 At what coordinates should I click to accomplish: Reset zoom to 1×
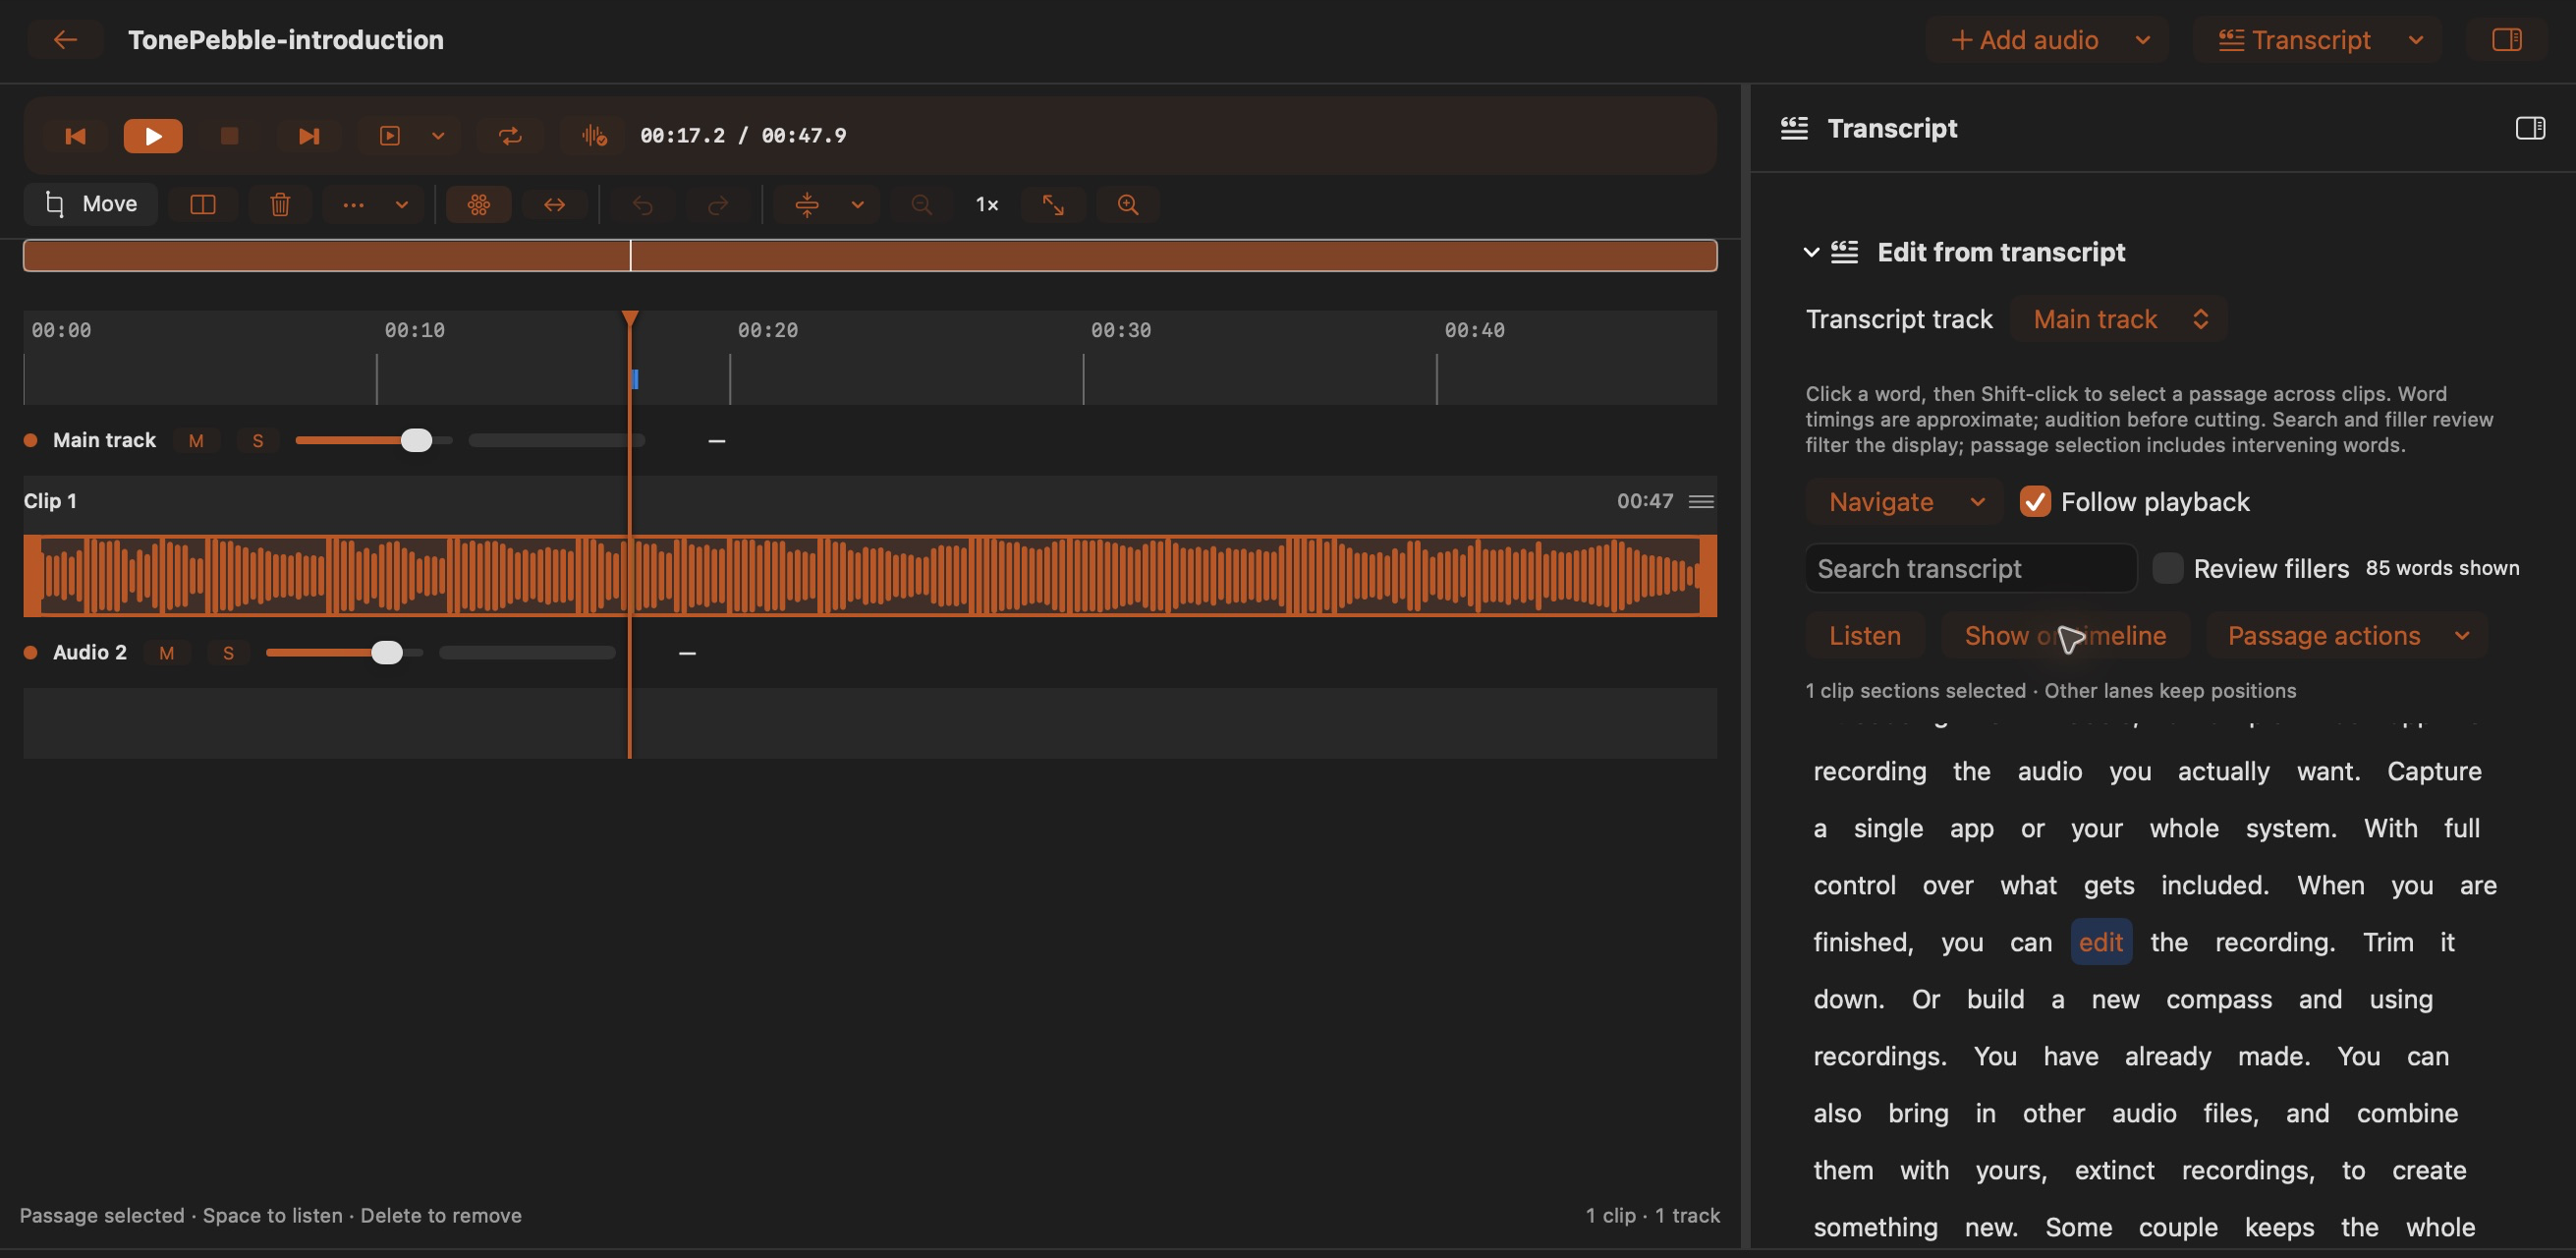[987, 205]
